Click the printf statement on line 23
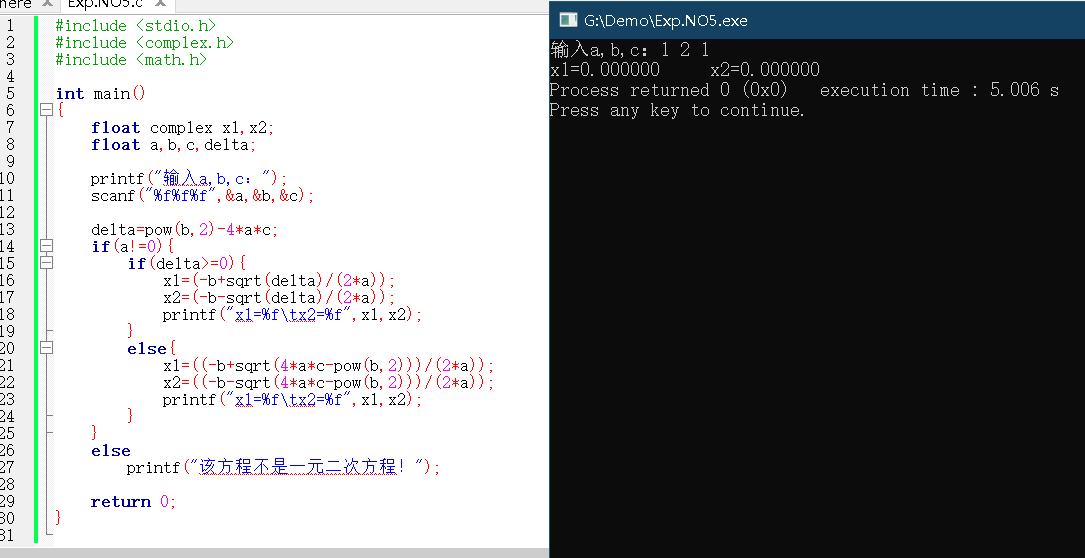Viewport: 1085px width, 558px height. [292, 399]
